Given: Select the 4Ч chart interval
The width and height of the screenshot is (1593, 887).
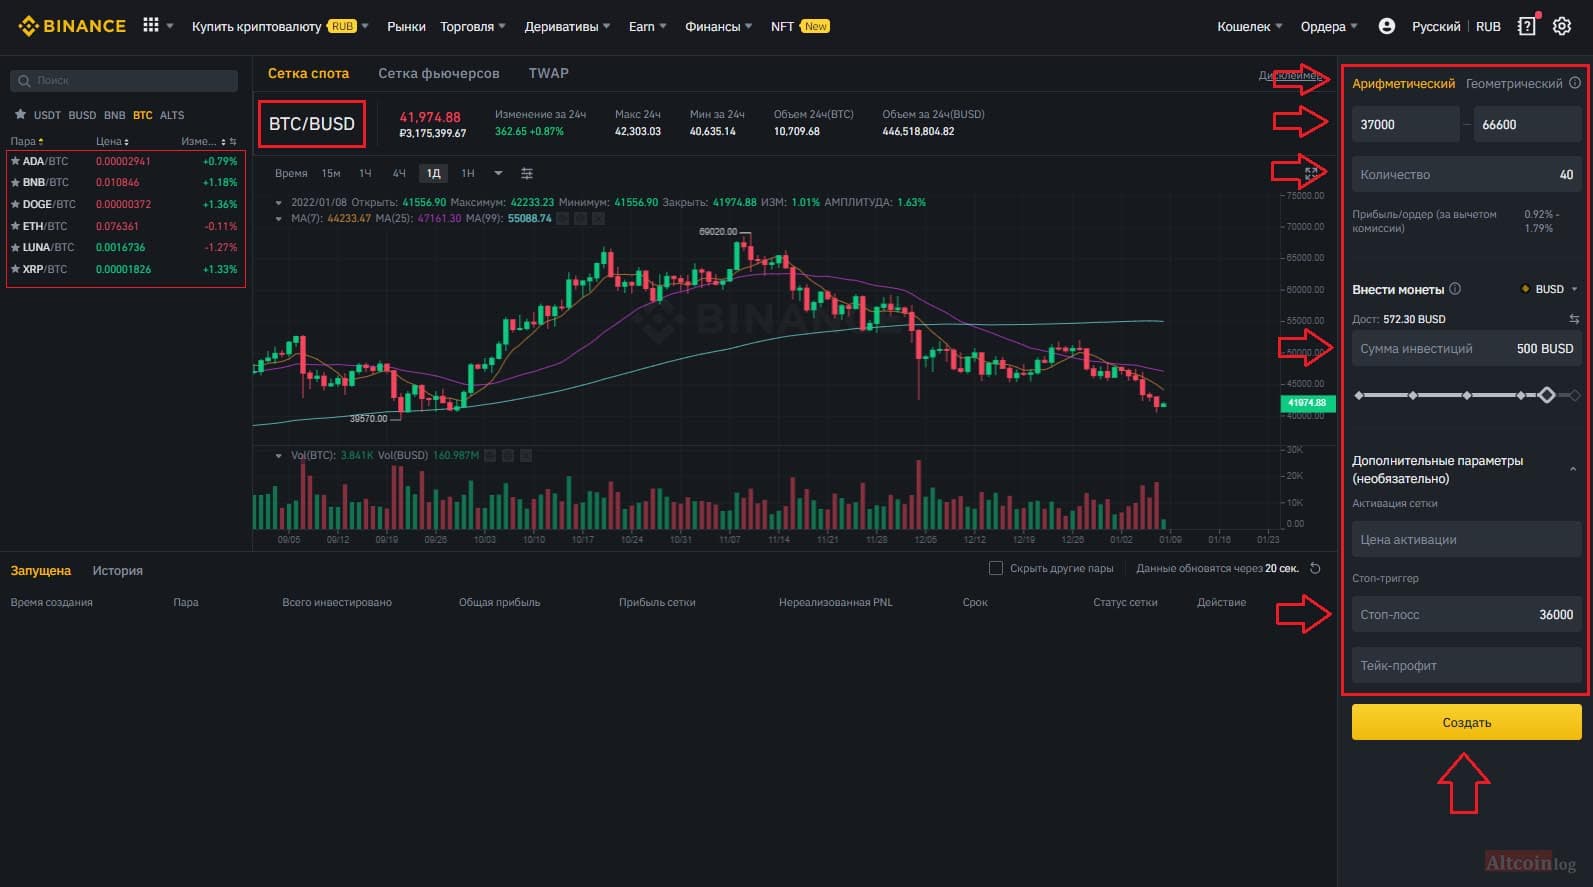Looking at the screenshot, I should tap(399, 173).
